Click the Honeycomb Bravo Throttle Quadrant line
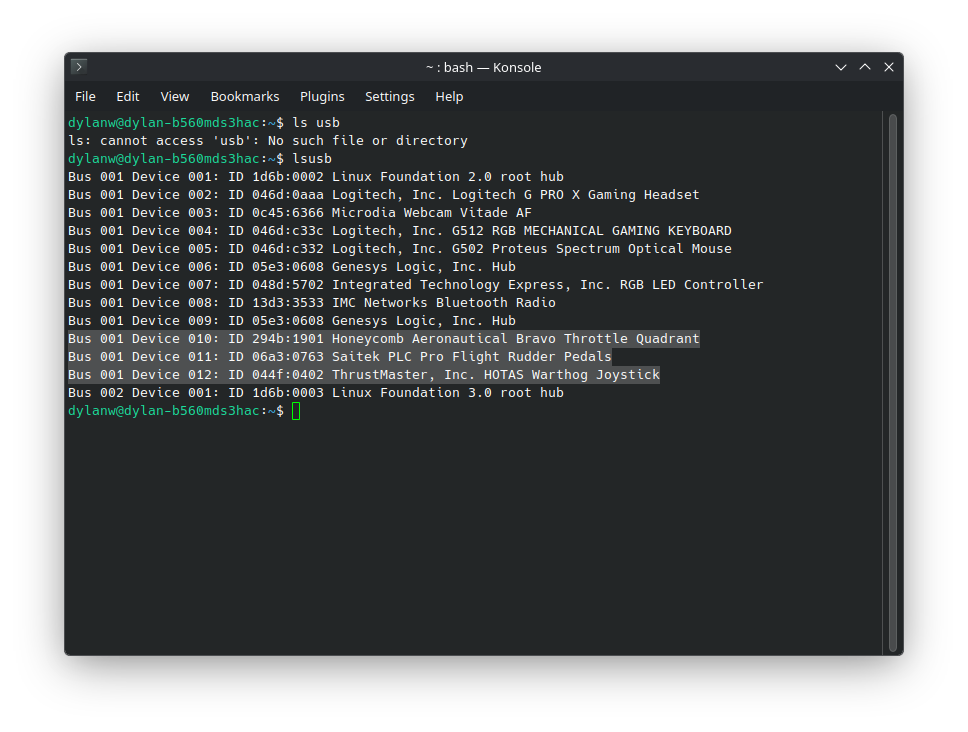This screenshot has width=968, height=732. pos(383,338)
